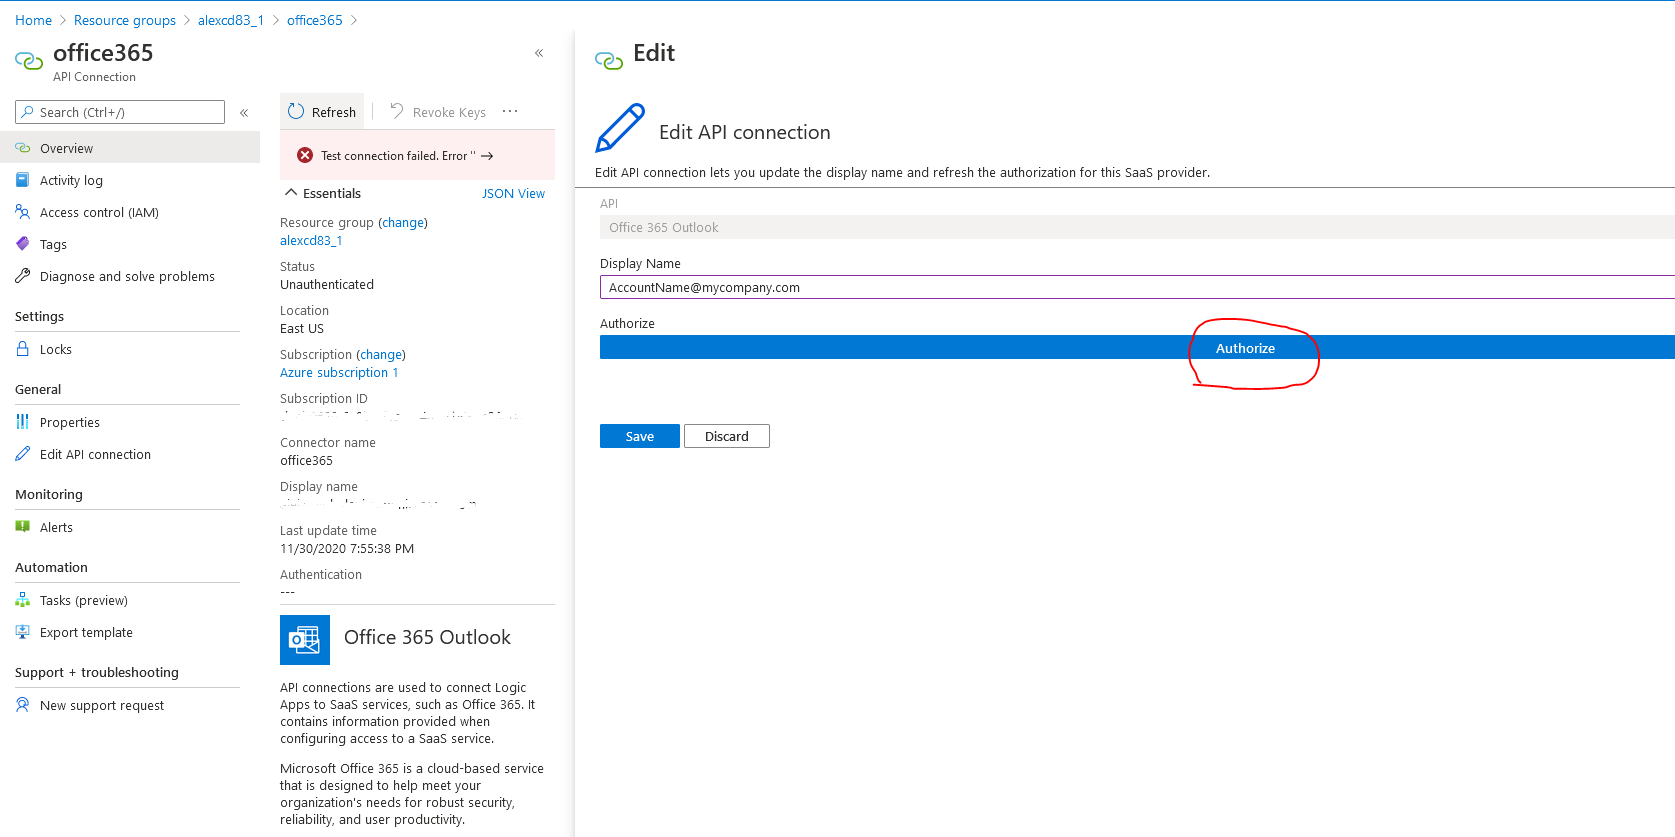Click the Properties bars icon
Image resolution: width=1675 pixels, height=837 pixels.
(22, 422)
